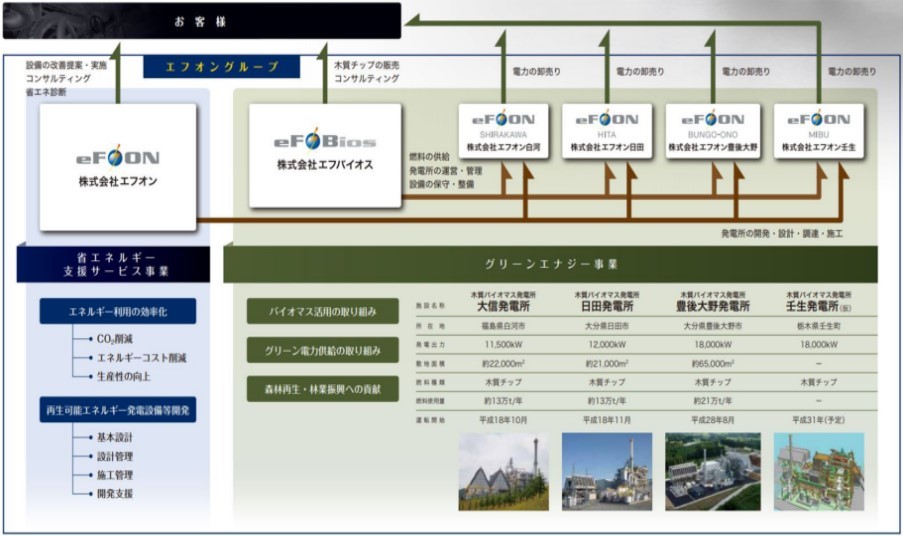Click the 発電出力 row header
This screenshot has height=536, width=903.
(x=430, y=344)
